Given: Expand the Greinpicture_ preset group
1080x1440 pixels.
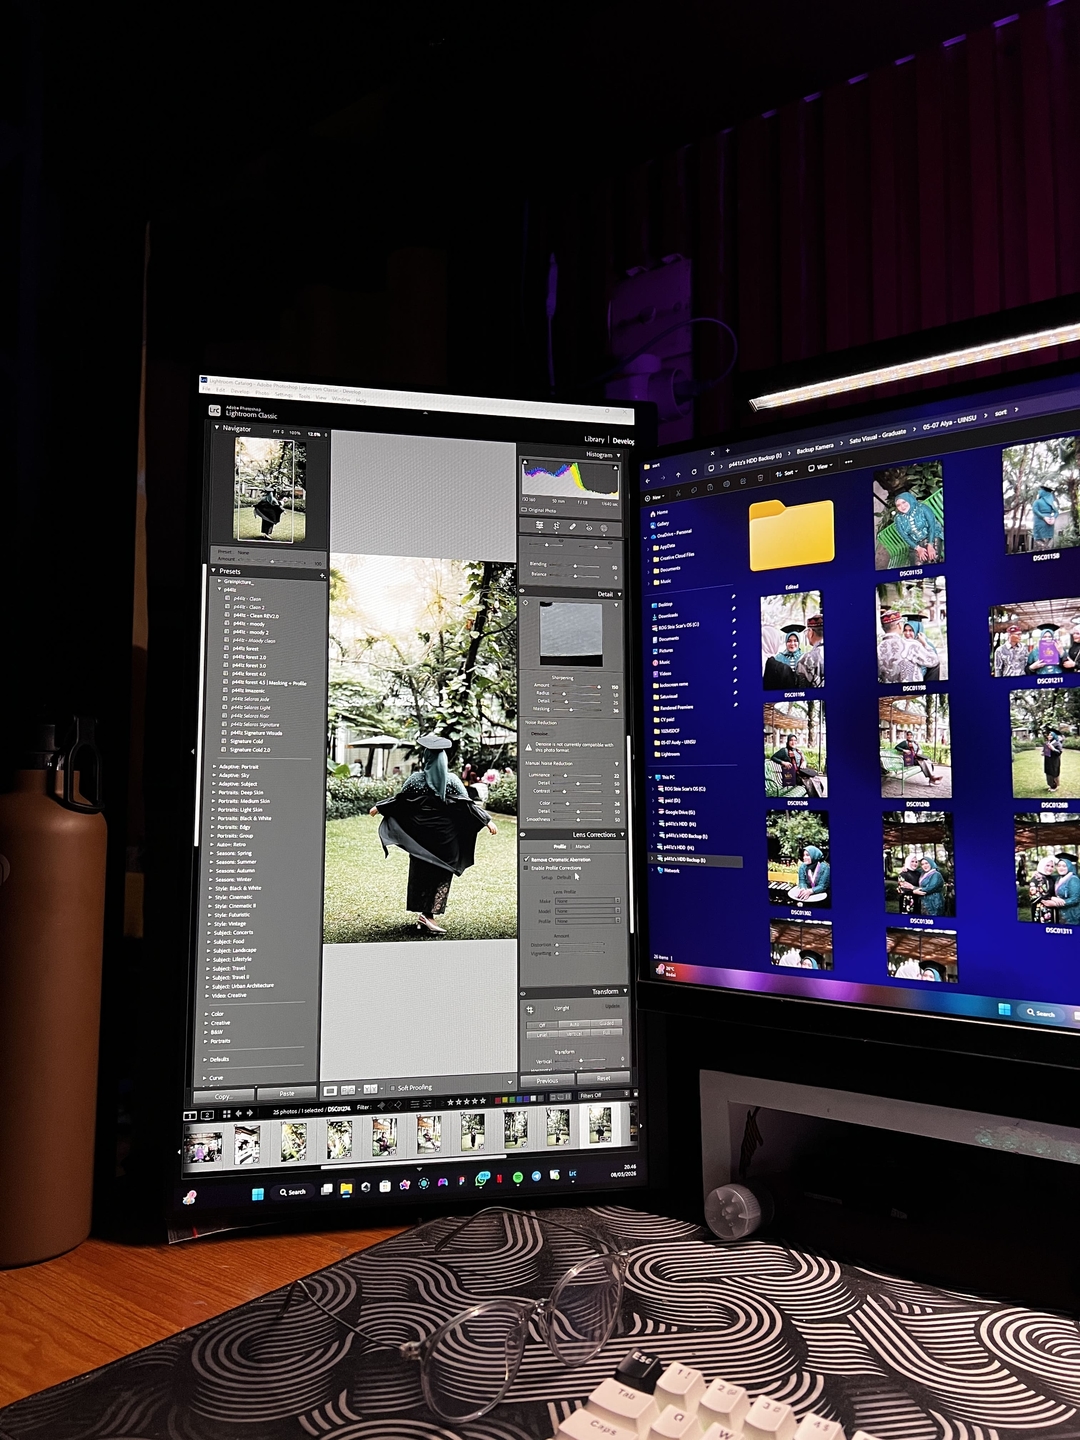Looking at the screenshot, I should point(220,581).
